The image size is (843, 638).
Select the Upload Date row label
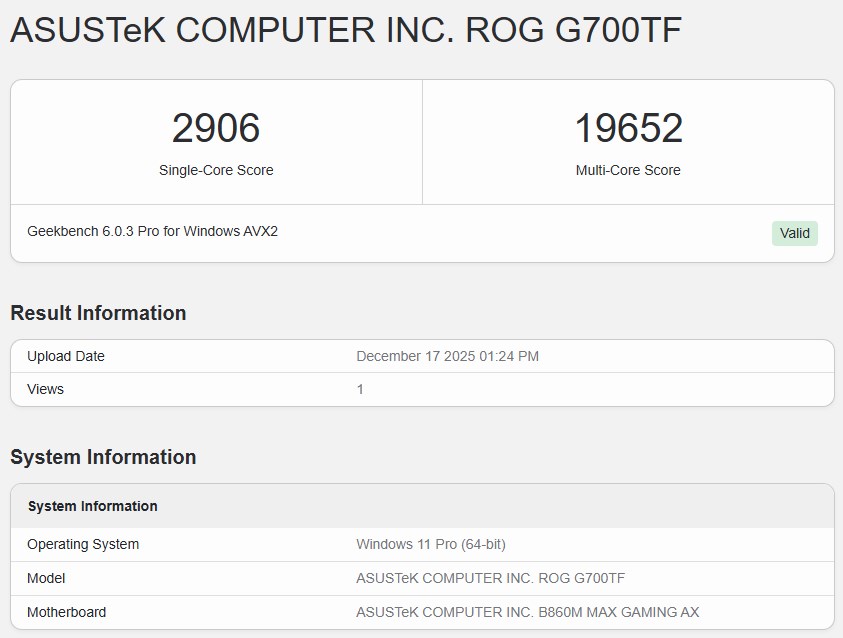pyautogui.click(x=66, y=356)
